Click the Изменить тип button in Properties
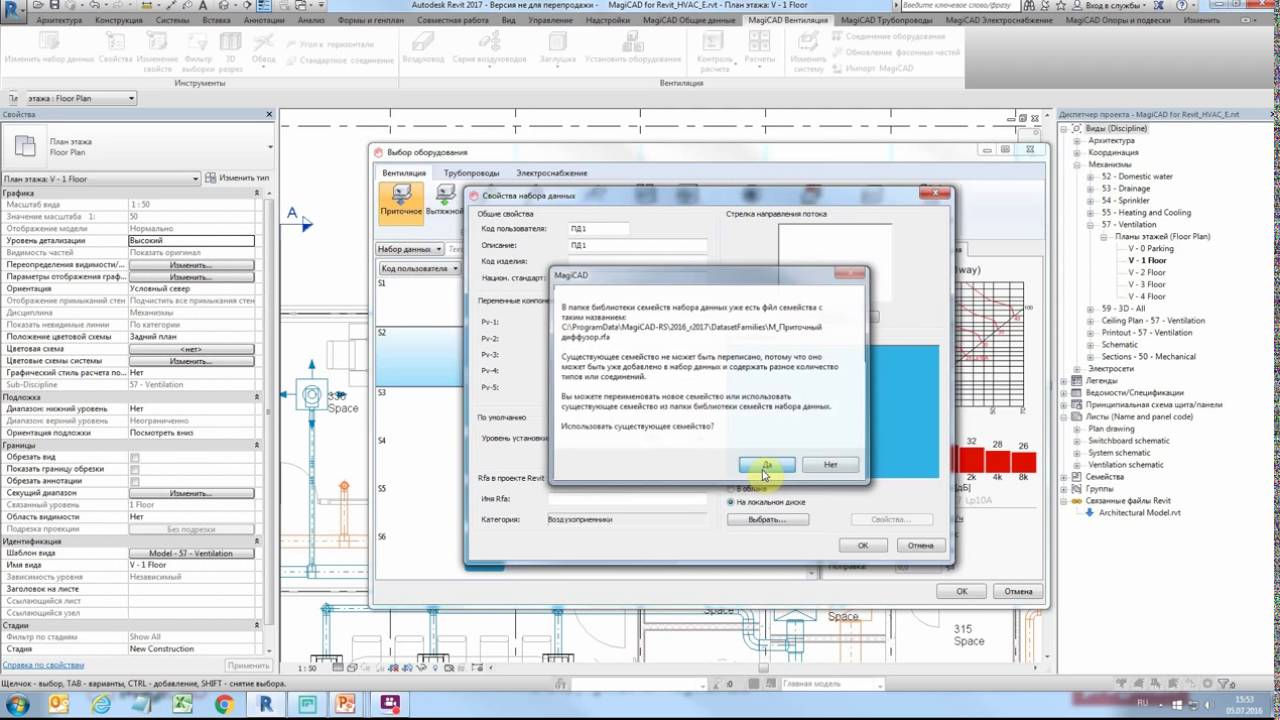 point(238,178)
